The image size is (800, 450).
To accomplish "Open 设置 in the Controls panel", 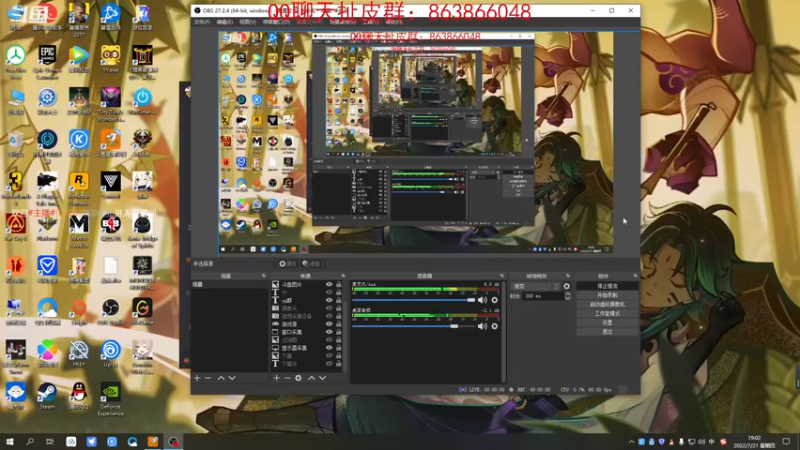I will coord(607,323).
